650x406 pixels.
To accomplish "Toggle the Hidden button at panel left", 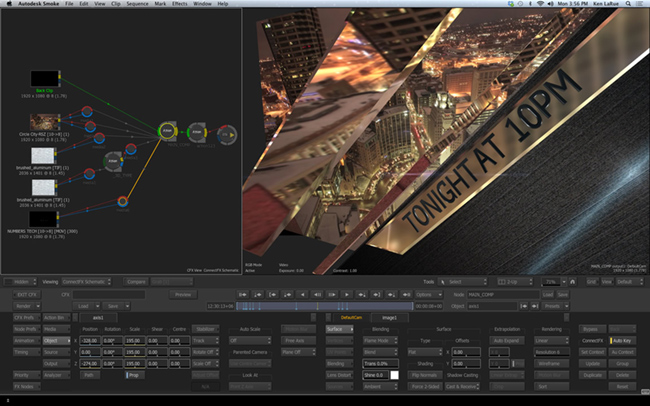I will coord(19,282).
